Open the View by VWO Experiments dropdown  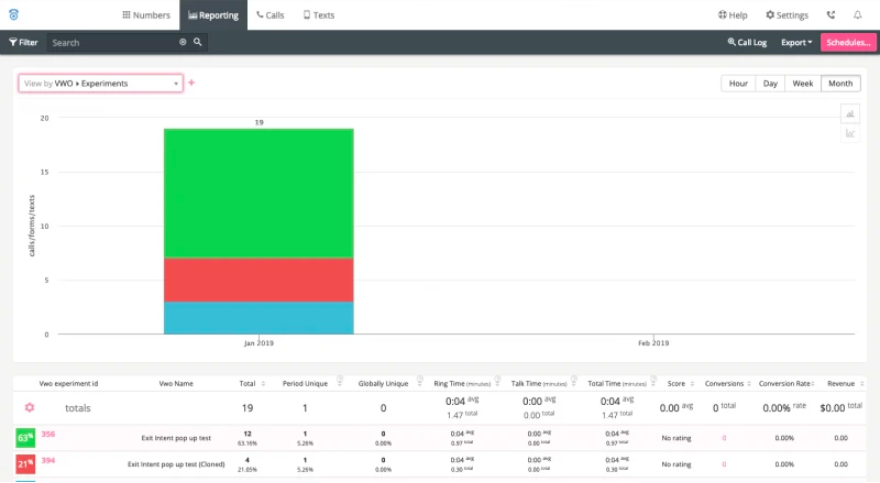(x=101, y=84)
